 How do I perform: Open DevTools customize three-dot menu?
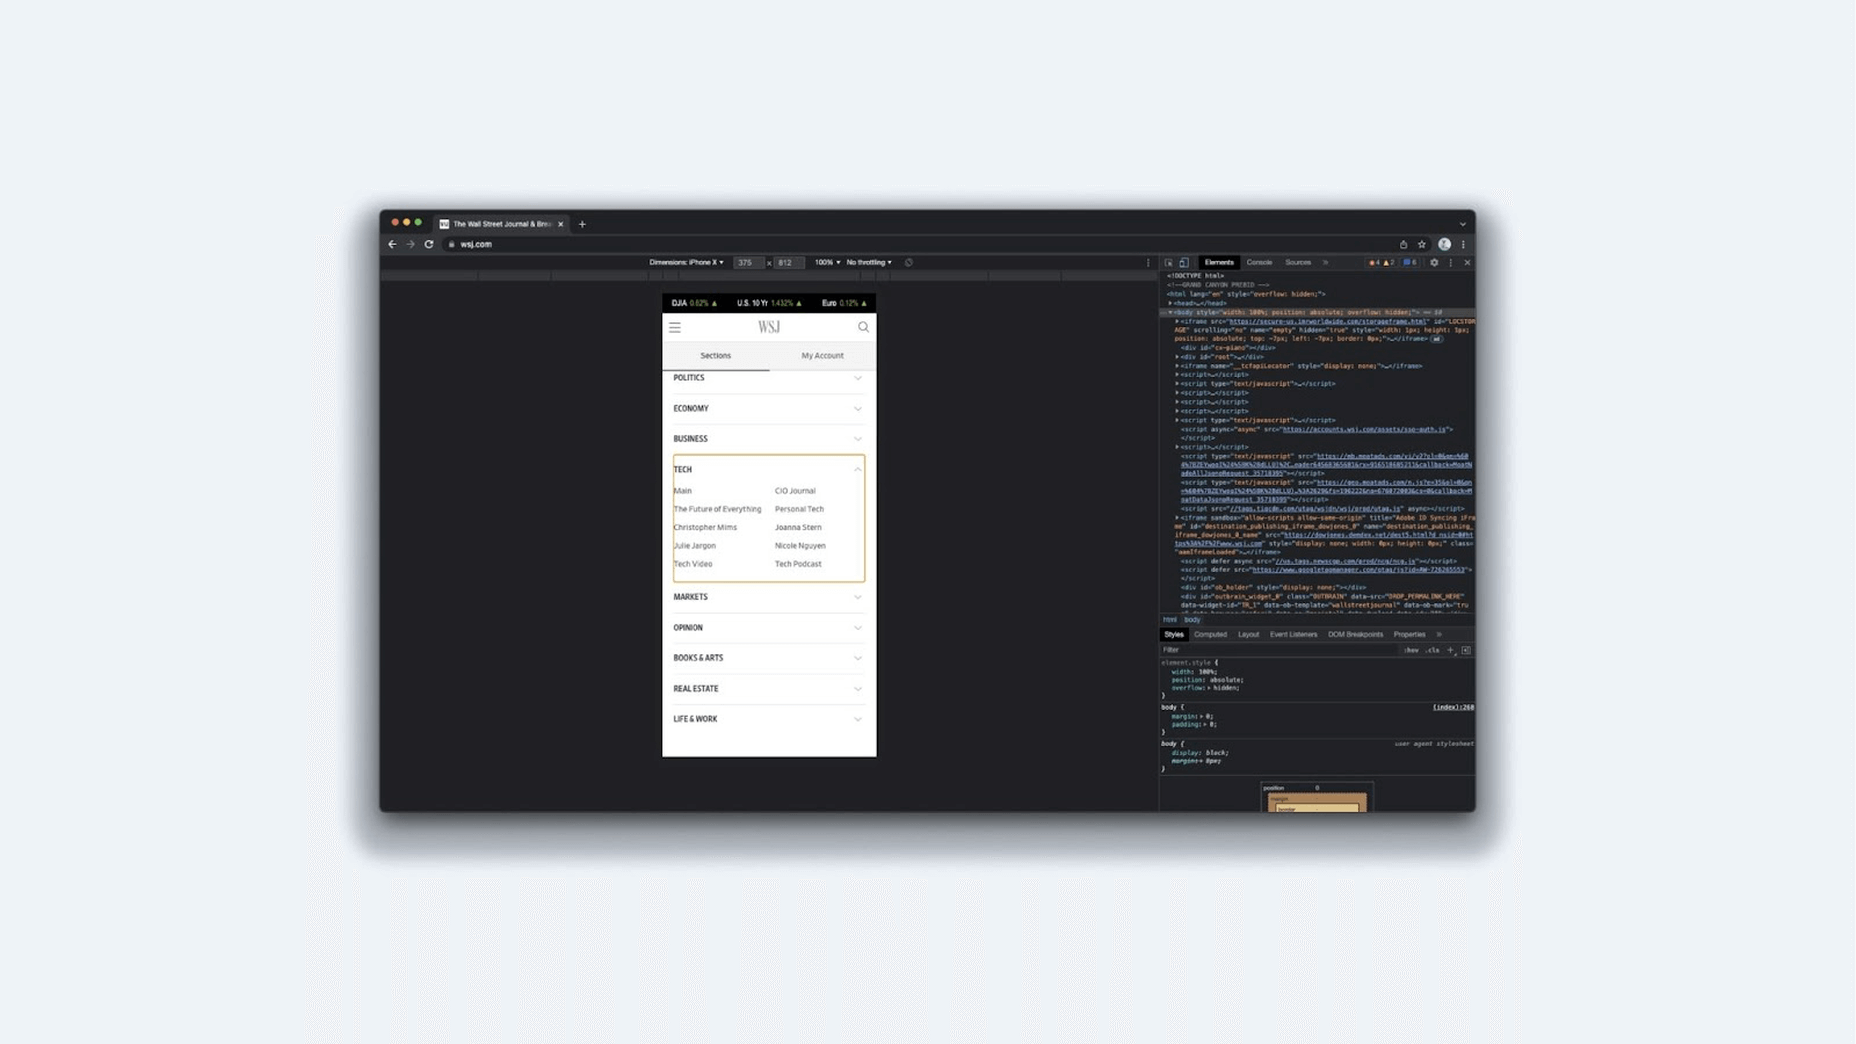click(x=1451, y=263)
